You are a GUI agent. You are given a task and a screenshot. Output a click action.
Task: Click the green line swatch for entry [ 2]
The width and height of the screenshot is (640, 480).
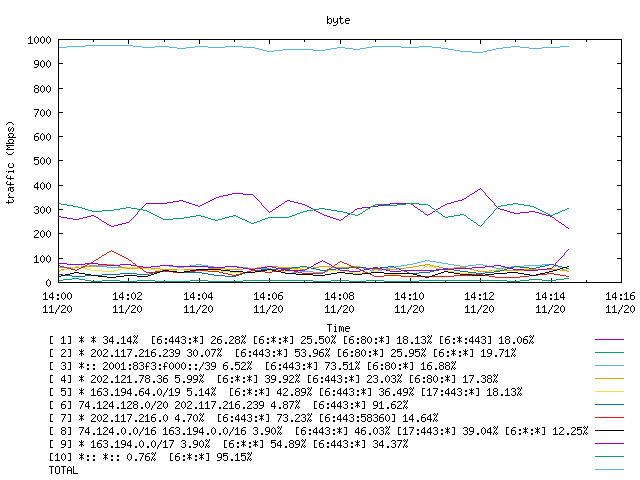(x=609, y=352)
